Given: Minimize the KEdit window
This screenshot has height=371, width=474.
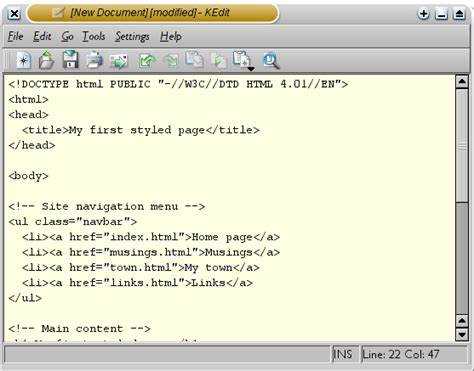Looking at the screenshot, I should (x=441, y=14).
